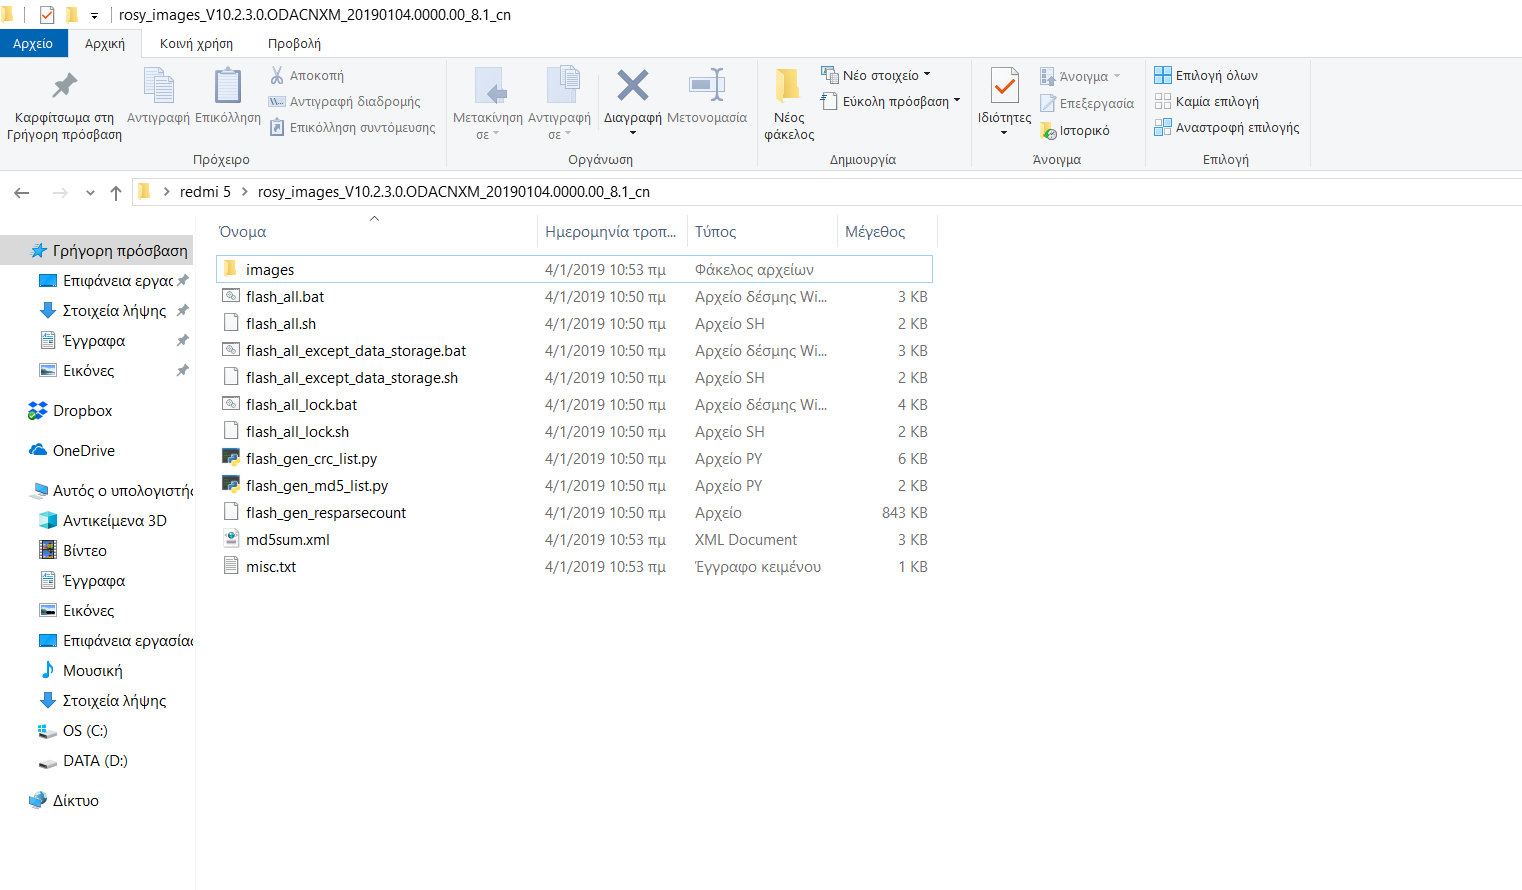The height and width of the screenshot is (890, 1522).
Task: Click the Select all (Επιλογή όλων) icon
Action: 1162,75
